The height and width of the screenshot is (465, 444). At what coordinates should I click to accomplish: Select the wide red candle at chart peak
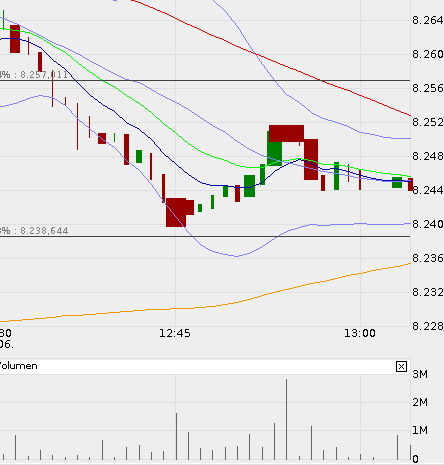(x=286, y=133)
